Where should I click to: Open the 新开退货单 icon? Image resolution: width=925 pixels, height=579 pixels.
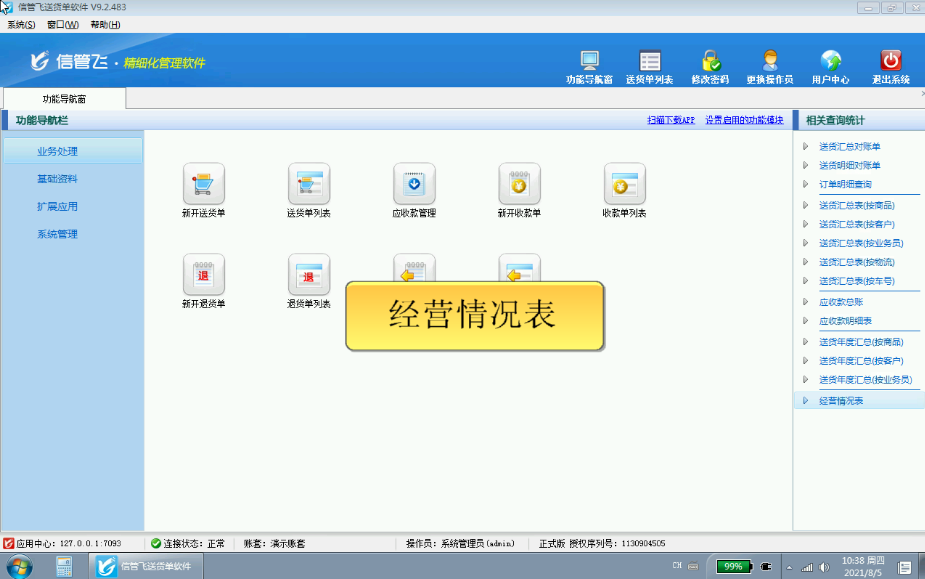[x=203, y=275]
